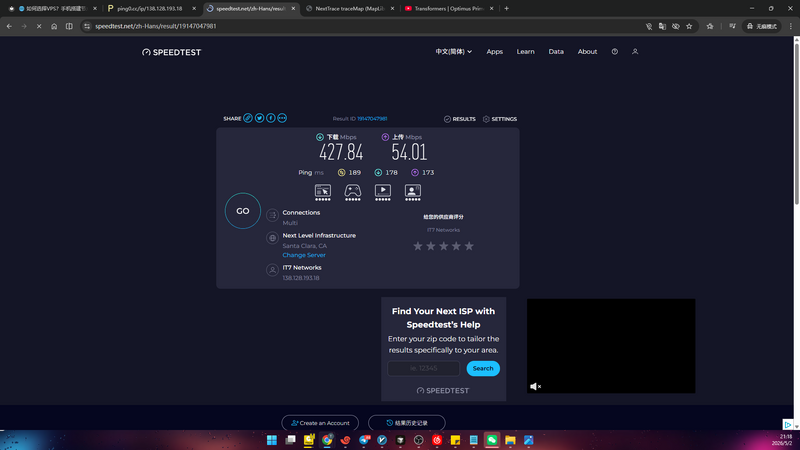The height and width of the screenshot is (450, 800).
Task: Click the gaming controller rating icon
Action: 353,192
